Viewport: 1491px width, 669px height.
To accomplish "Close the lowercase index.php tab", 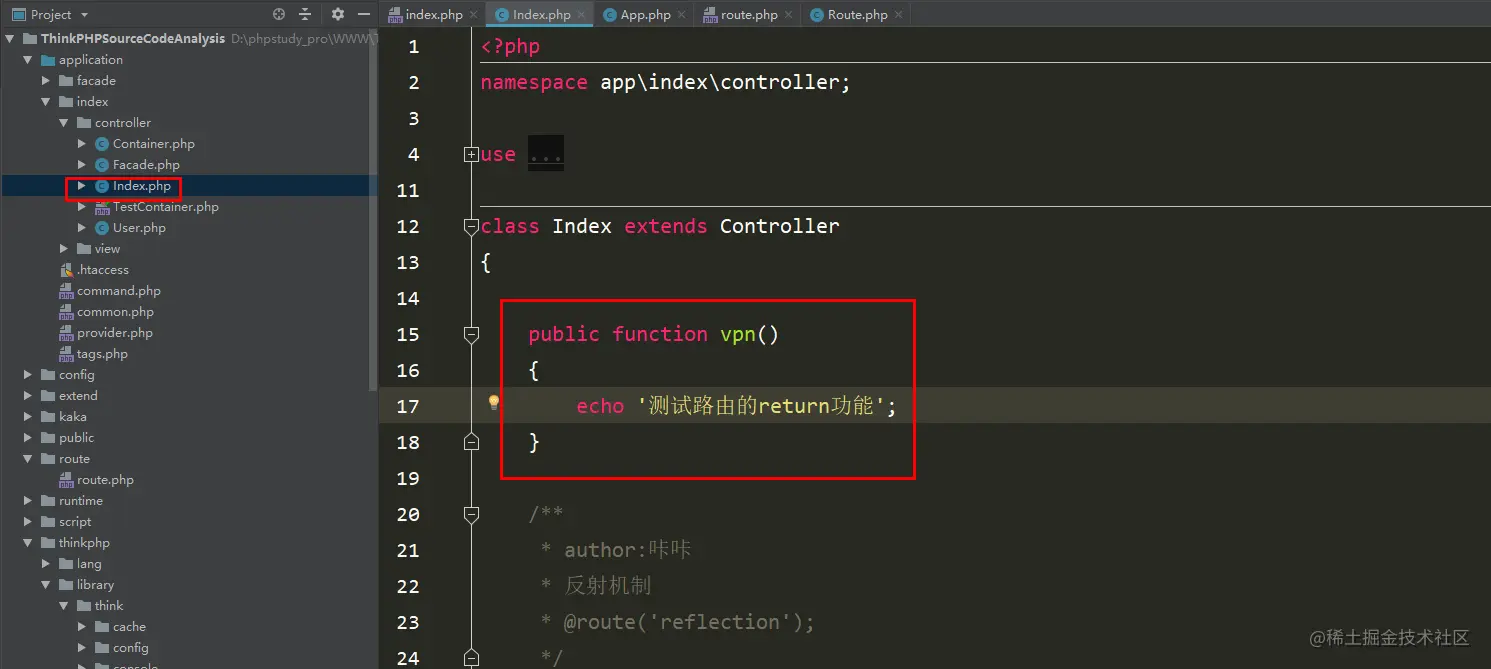I will point(473,15).
